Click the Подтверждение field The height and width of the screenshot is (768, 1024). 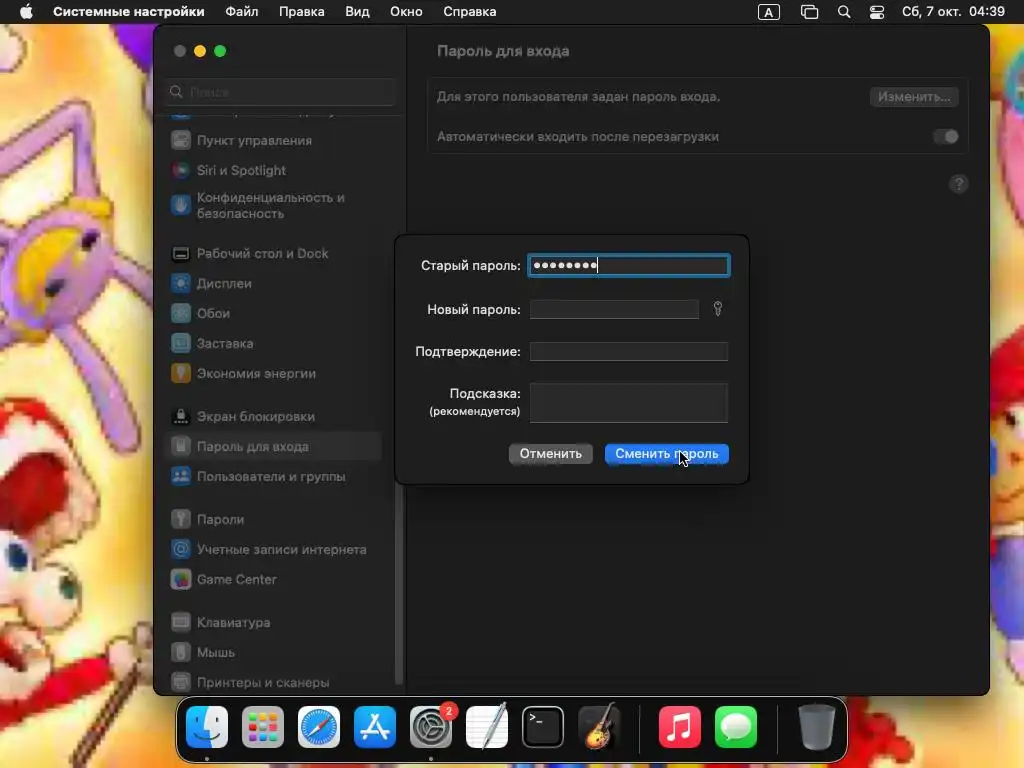coord(629,351)
